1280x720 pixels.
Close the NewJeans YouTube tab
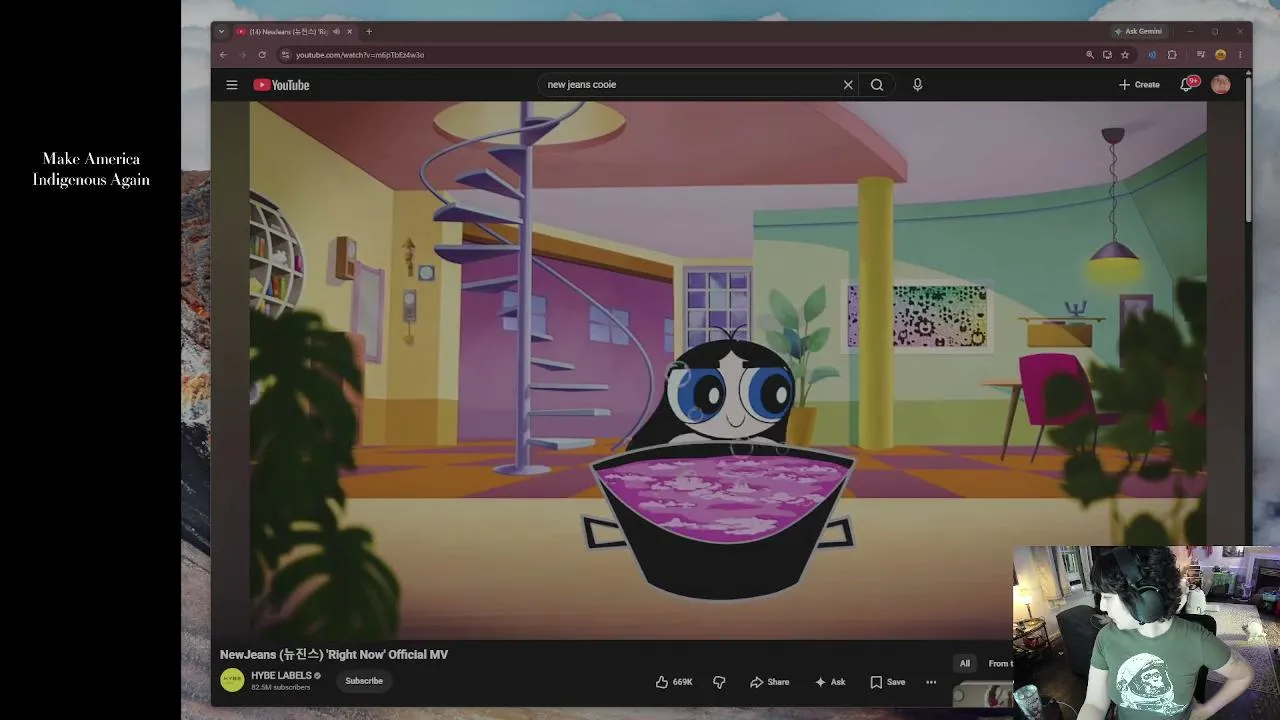click(349, 32)
